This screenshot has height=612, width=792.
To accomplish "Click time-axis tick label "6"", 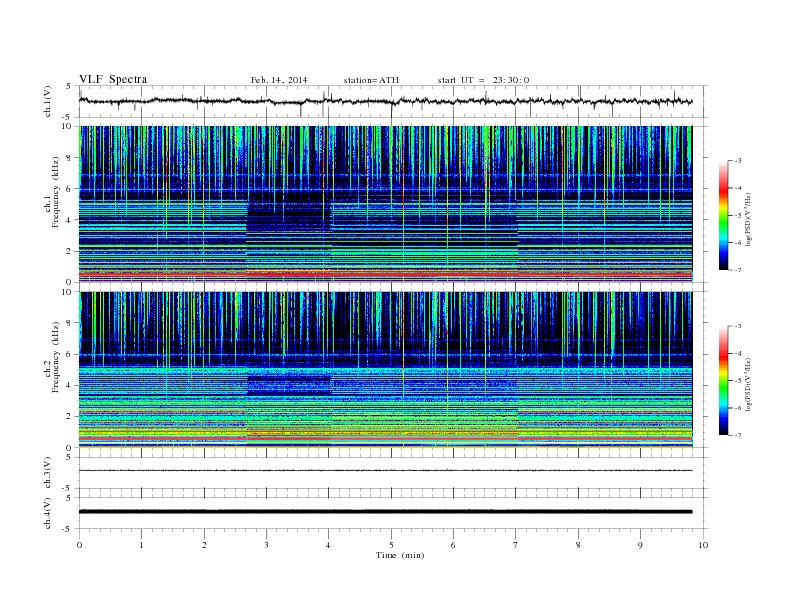I will 453,545.
